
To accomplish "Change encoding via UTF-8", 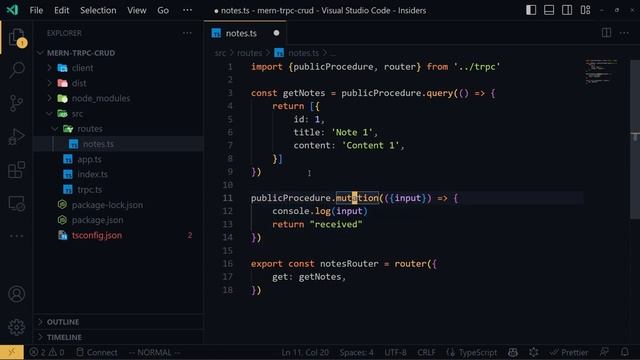I will 395,352.
